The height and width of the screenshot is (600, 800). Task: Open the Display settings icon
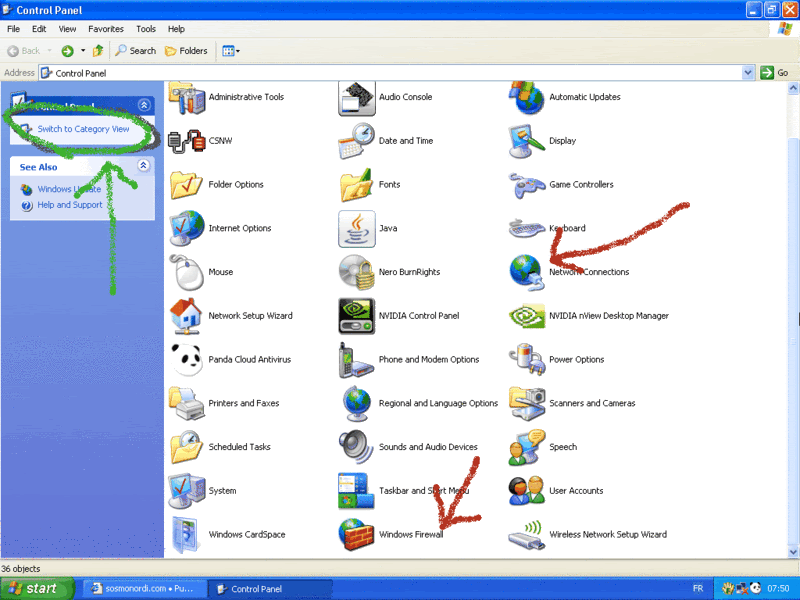coord(527,141)
